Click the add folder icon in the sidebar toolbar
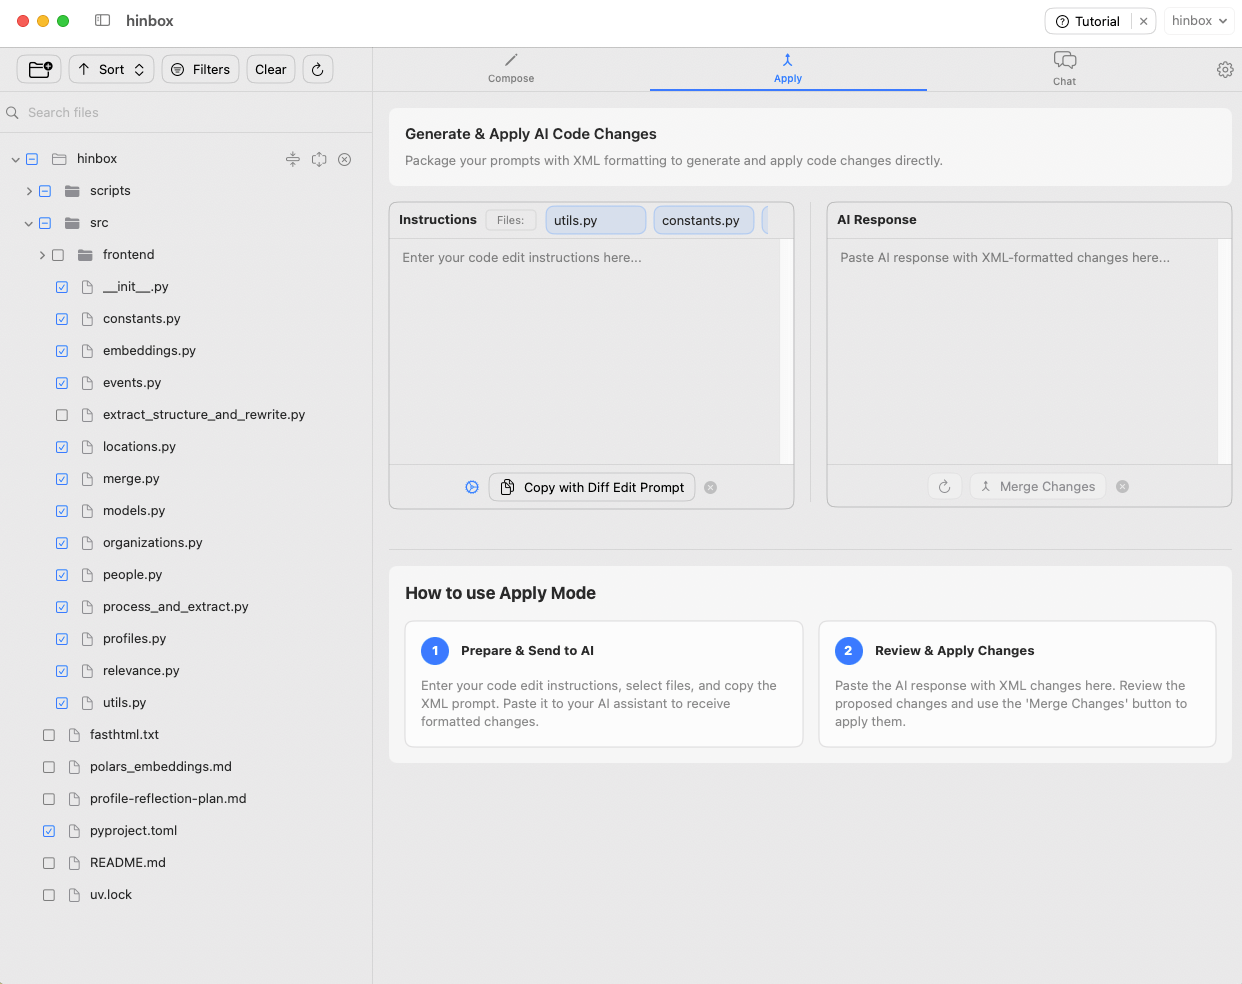 tap(40, 69)
